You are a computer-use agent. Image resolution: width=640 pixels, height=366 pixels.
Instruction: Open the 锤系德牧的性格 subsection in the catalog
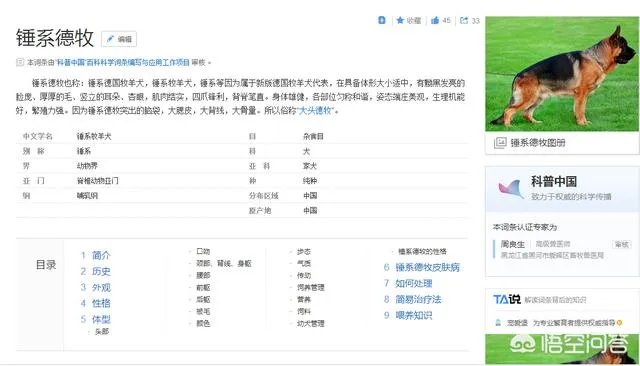click(422, 251)
